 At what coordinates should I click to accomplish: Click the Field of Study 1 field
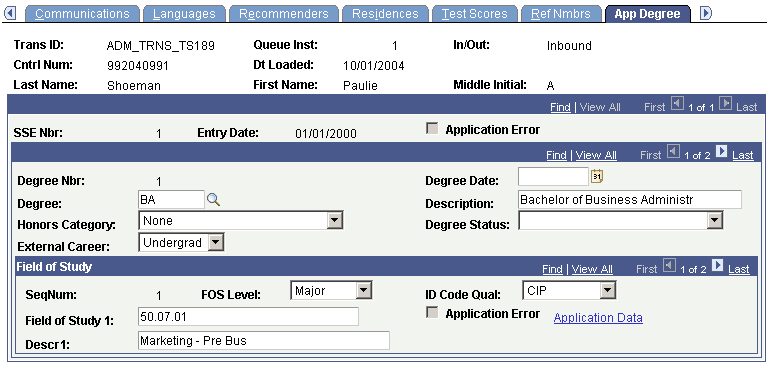point(249,316)
